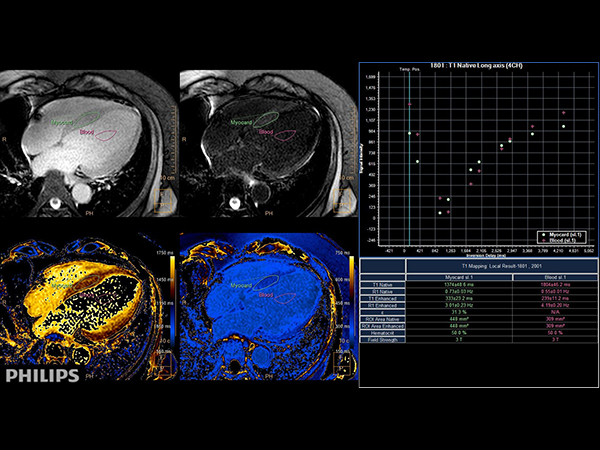The height and width of the screenshot is (450, 600).
Task: Click the Blood T1 Native value cell
Action: (x=555, y=285)
